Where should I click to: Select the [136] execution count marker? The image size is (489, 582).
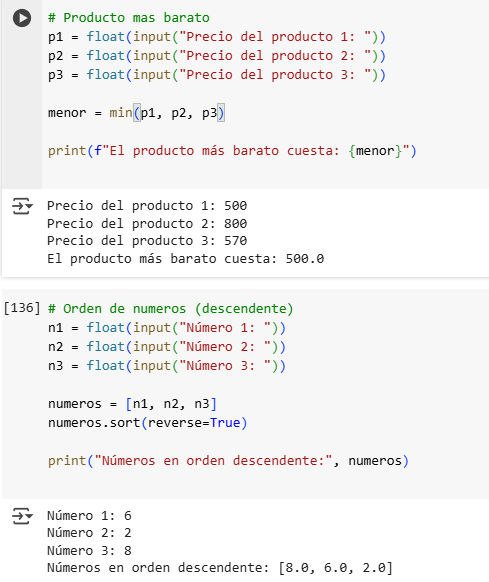(22, 308)
